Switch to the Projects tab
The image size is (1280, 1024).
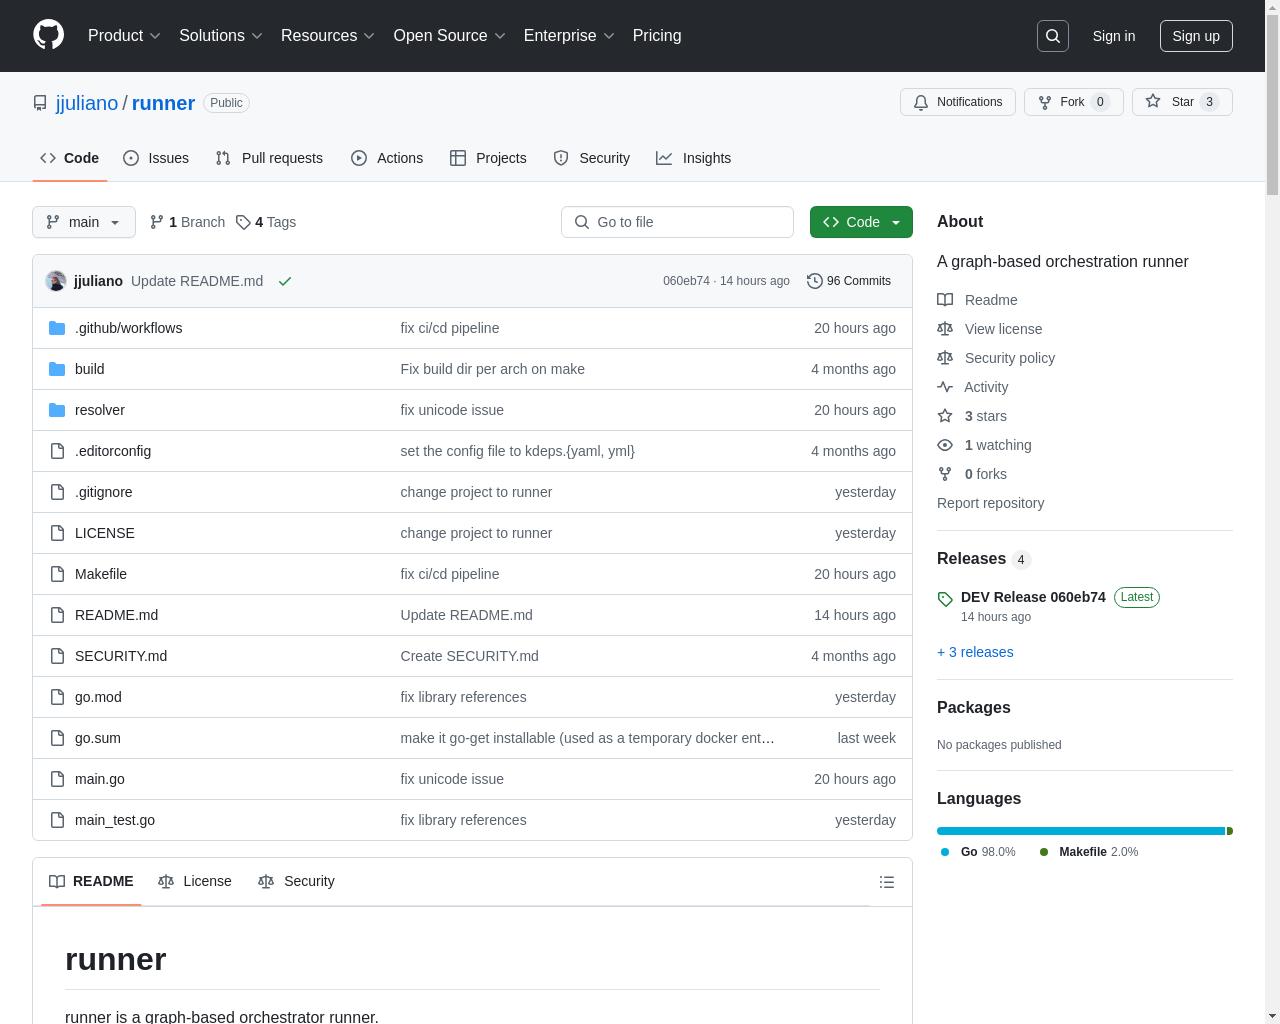click(488, 158)
